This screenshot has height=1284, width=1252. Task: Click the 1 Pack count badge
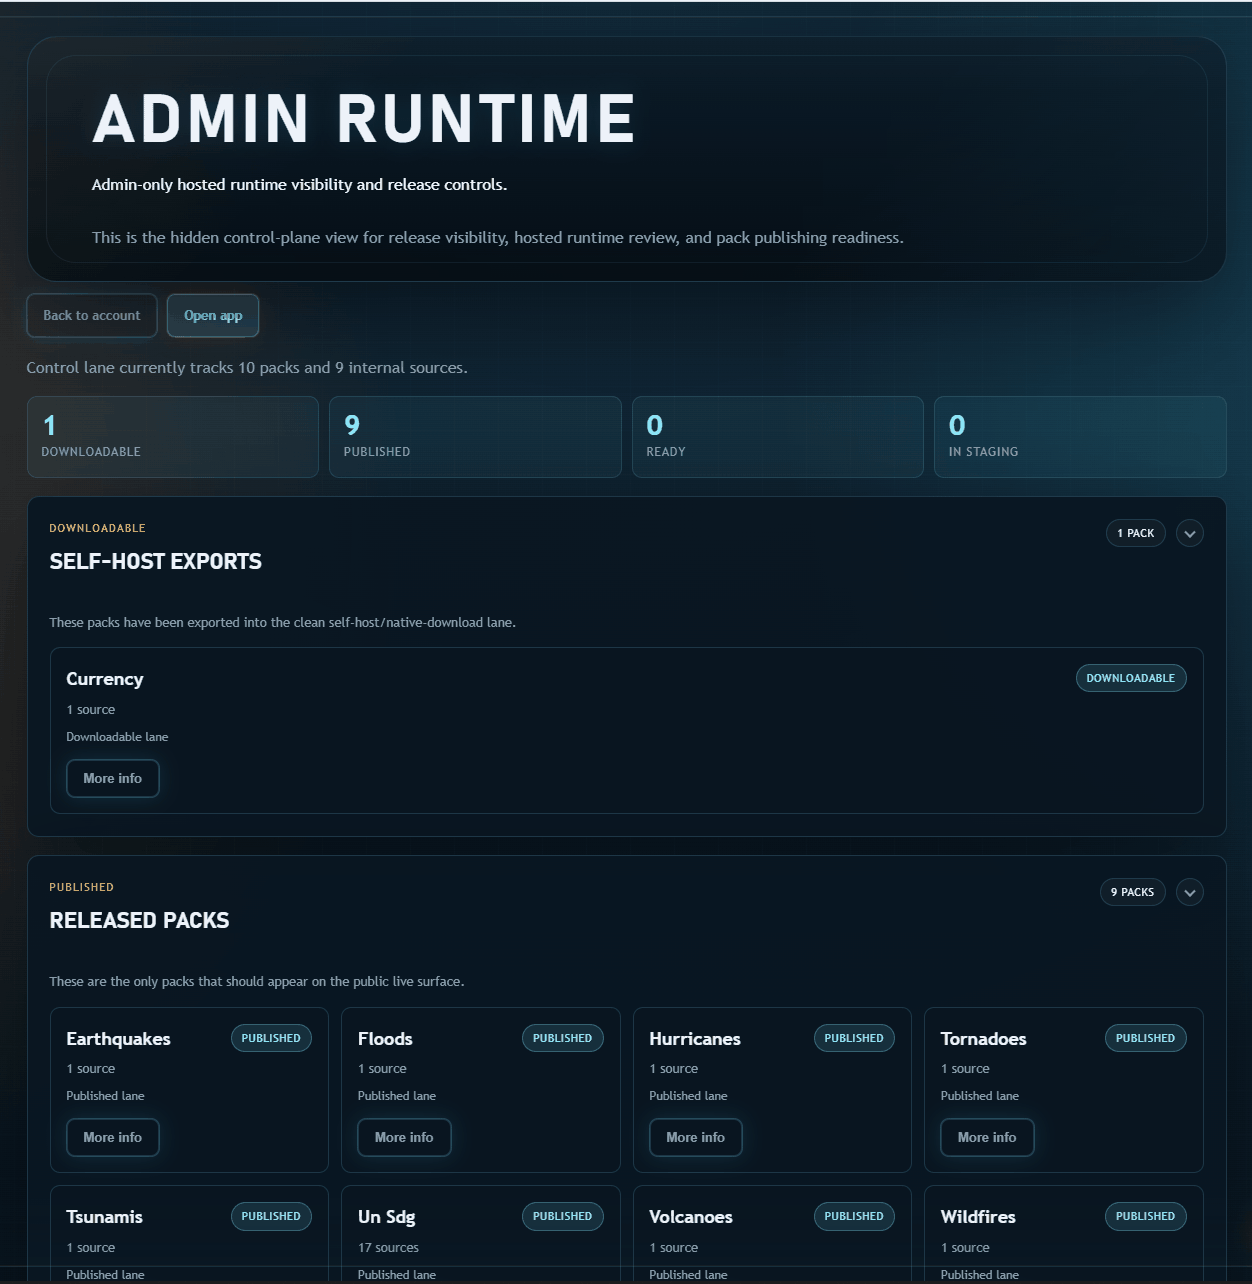[x=1135, y=533]
